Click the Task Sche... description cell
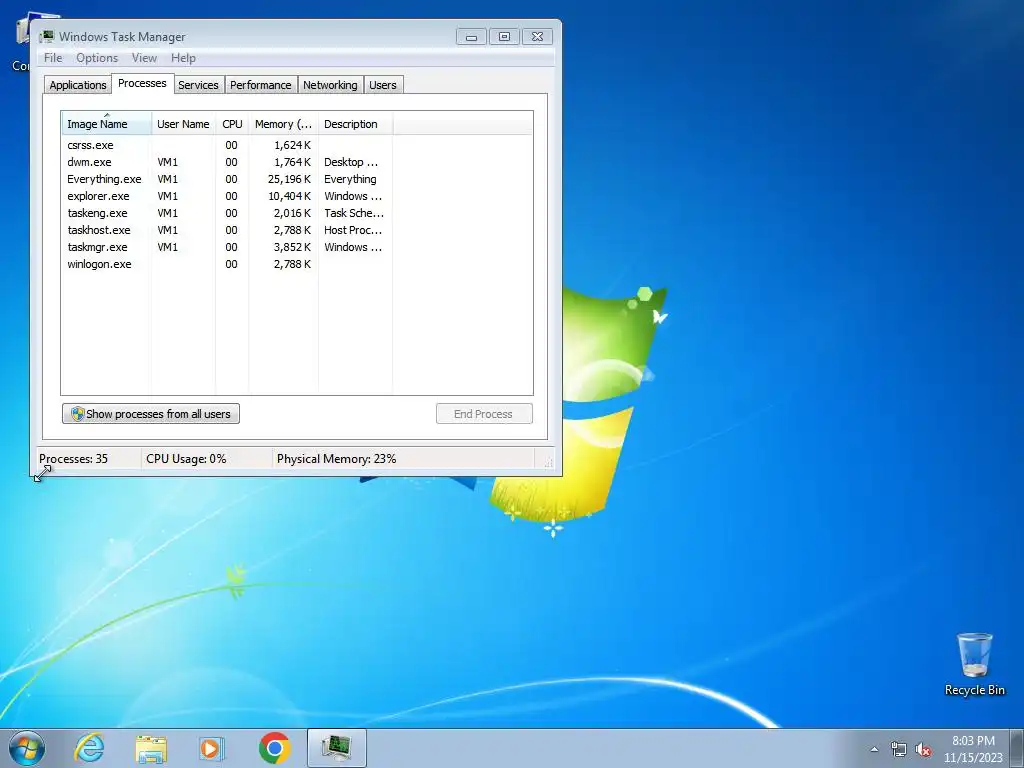1024x768 pixels. click(x=354, y=213)
